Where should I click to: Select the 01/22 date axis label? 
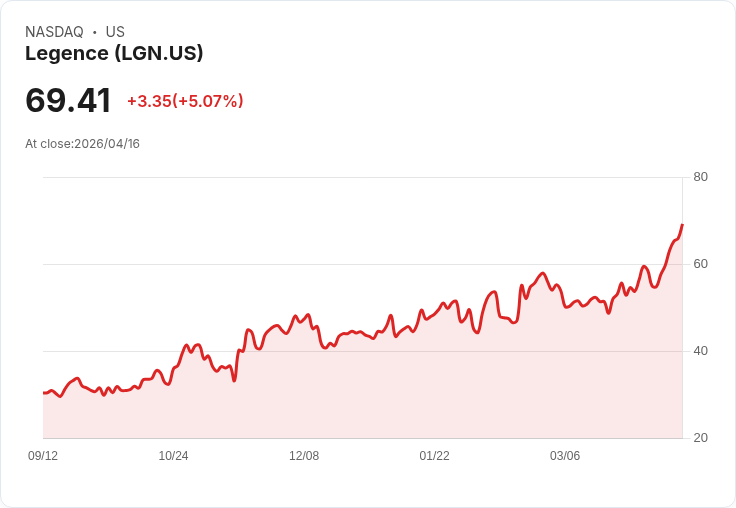[x=434, y=456]
